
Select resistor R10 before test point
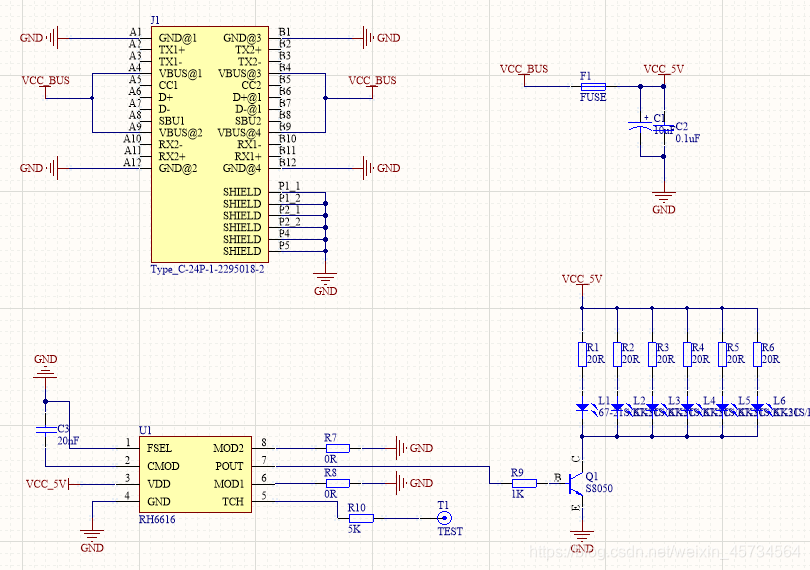coord(361,518)
